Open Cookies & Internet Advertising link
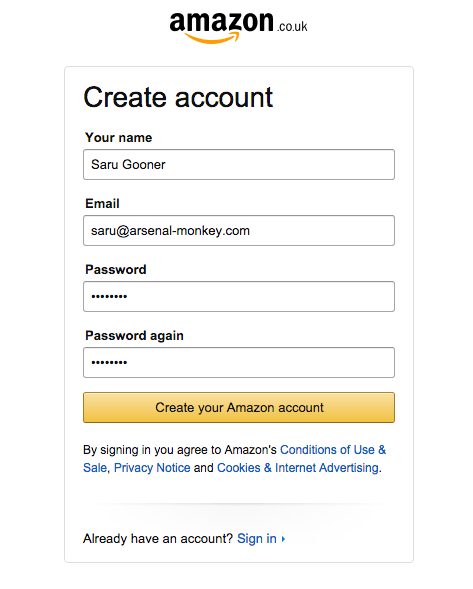Screen dimensions: 473x589 coord(298,468)
